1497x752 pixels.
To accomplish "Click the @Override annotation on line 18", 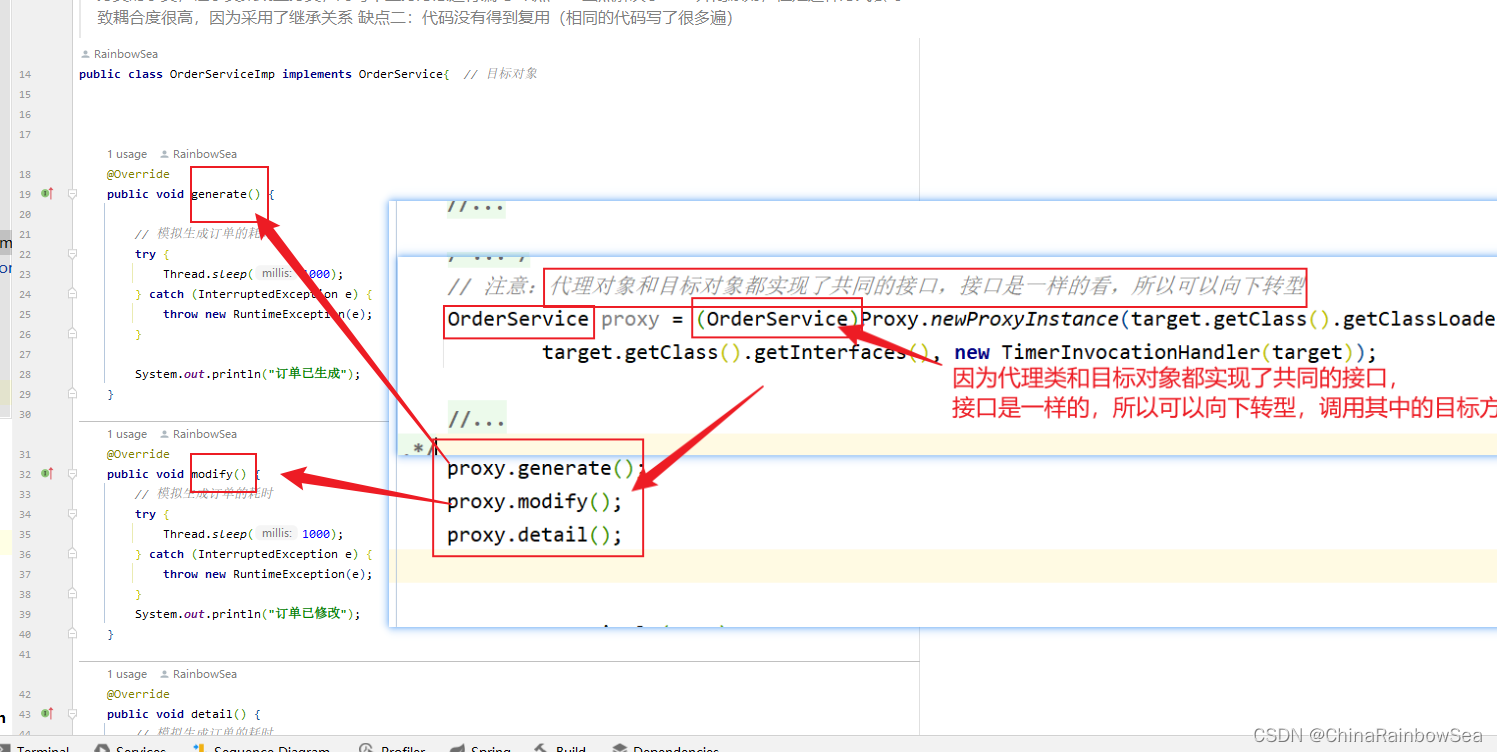I will tap(138, 174).
